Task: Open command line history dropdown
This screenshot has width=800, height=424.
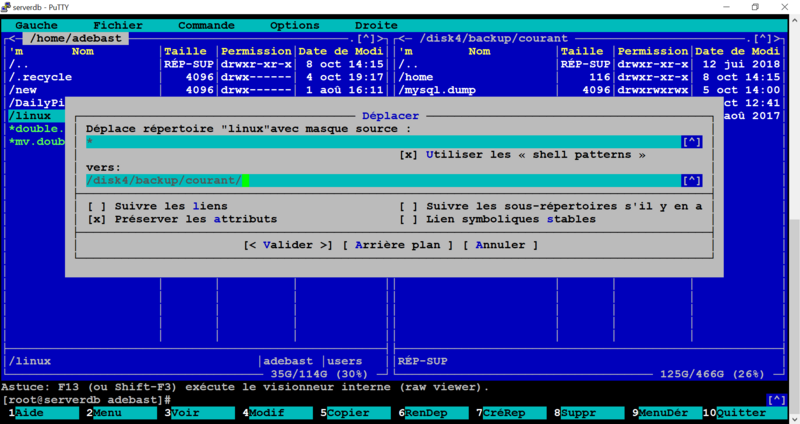Action: point(776,400)
